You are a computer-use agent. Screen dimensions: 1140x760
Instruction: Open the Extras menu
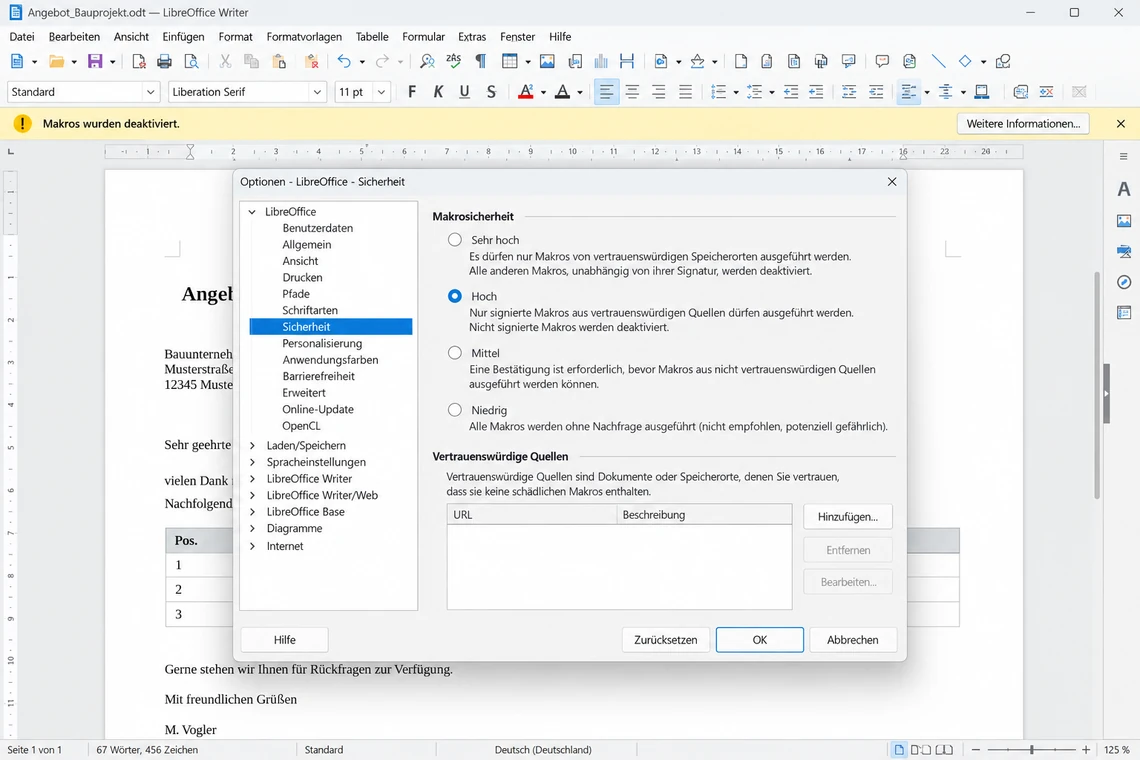(472, 36)
